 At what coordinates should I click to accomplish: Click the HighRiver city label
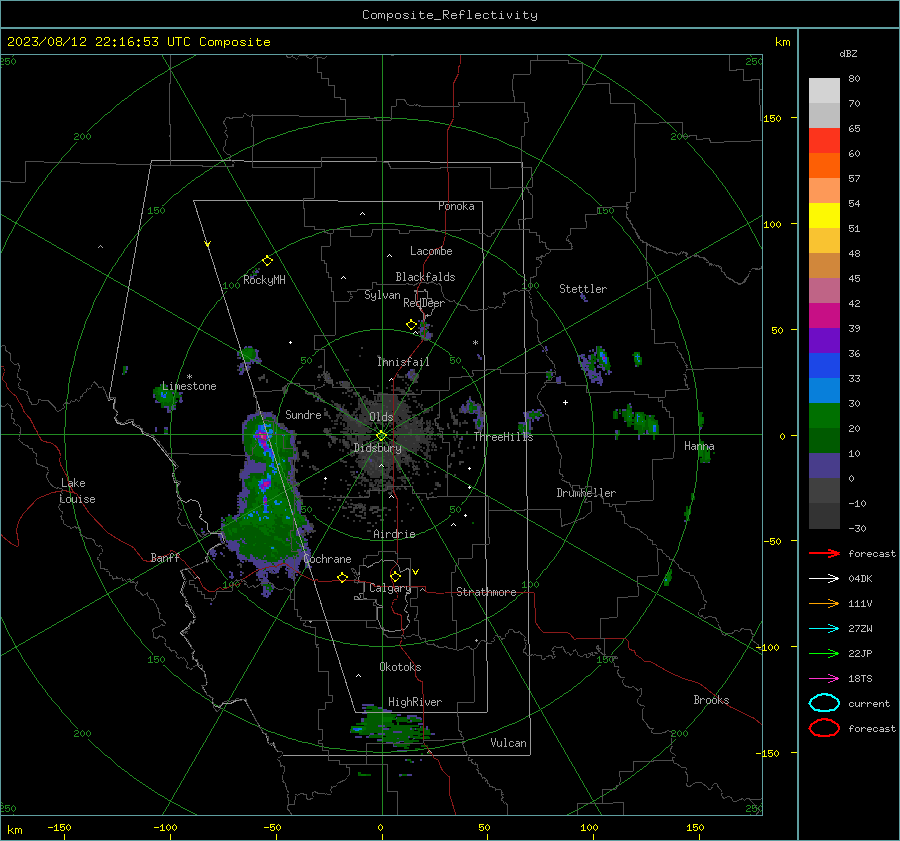(415, 702)
